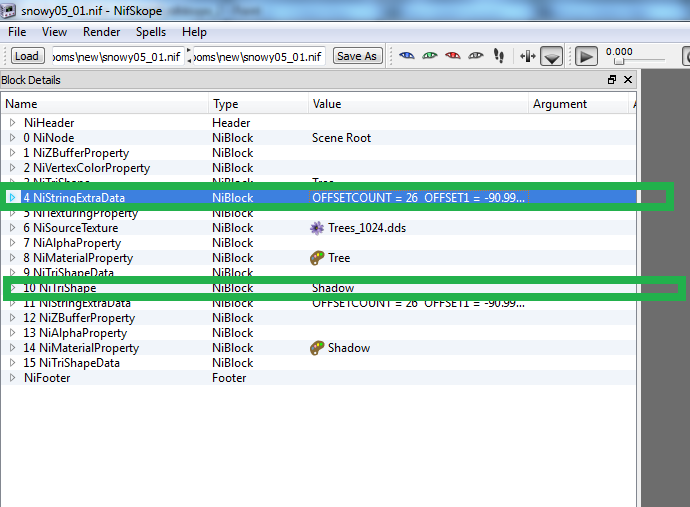Click the Name column header
This screenshot has width=690, height=507.
pos(105,104)
